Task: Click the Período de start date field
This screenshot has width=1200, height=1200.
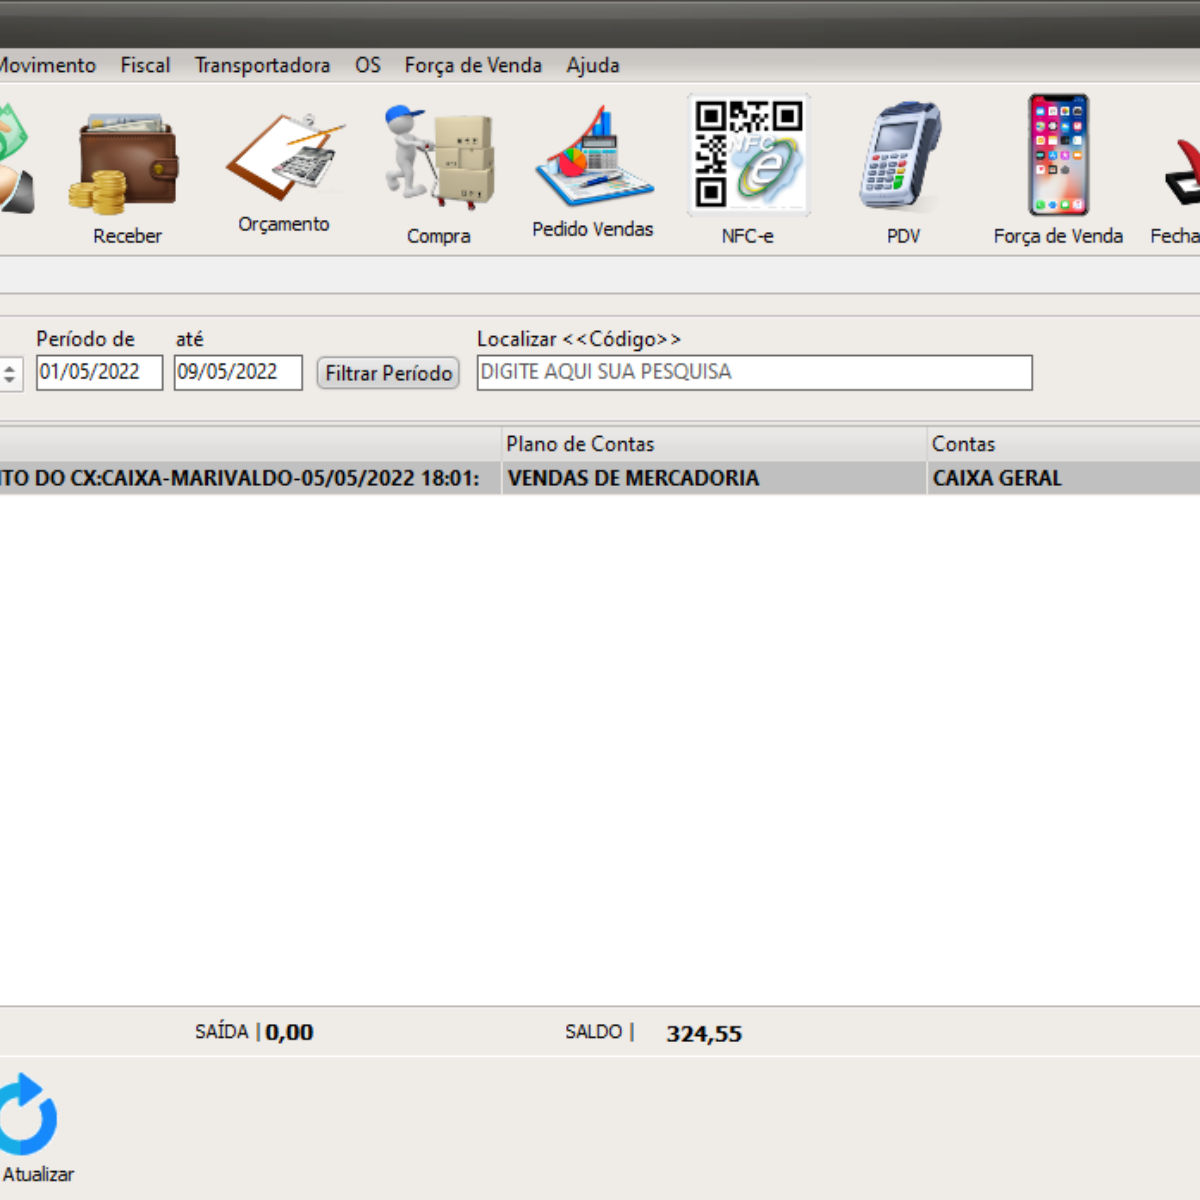Action: [x=98, y=372]
